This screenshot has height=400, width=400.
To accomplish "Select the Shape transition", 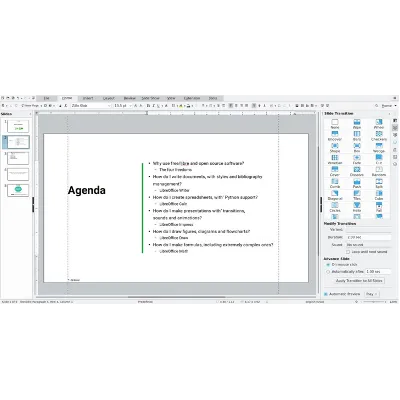I will (x=335, y=148).
